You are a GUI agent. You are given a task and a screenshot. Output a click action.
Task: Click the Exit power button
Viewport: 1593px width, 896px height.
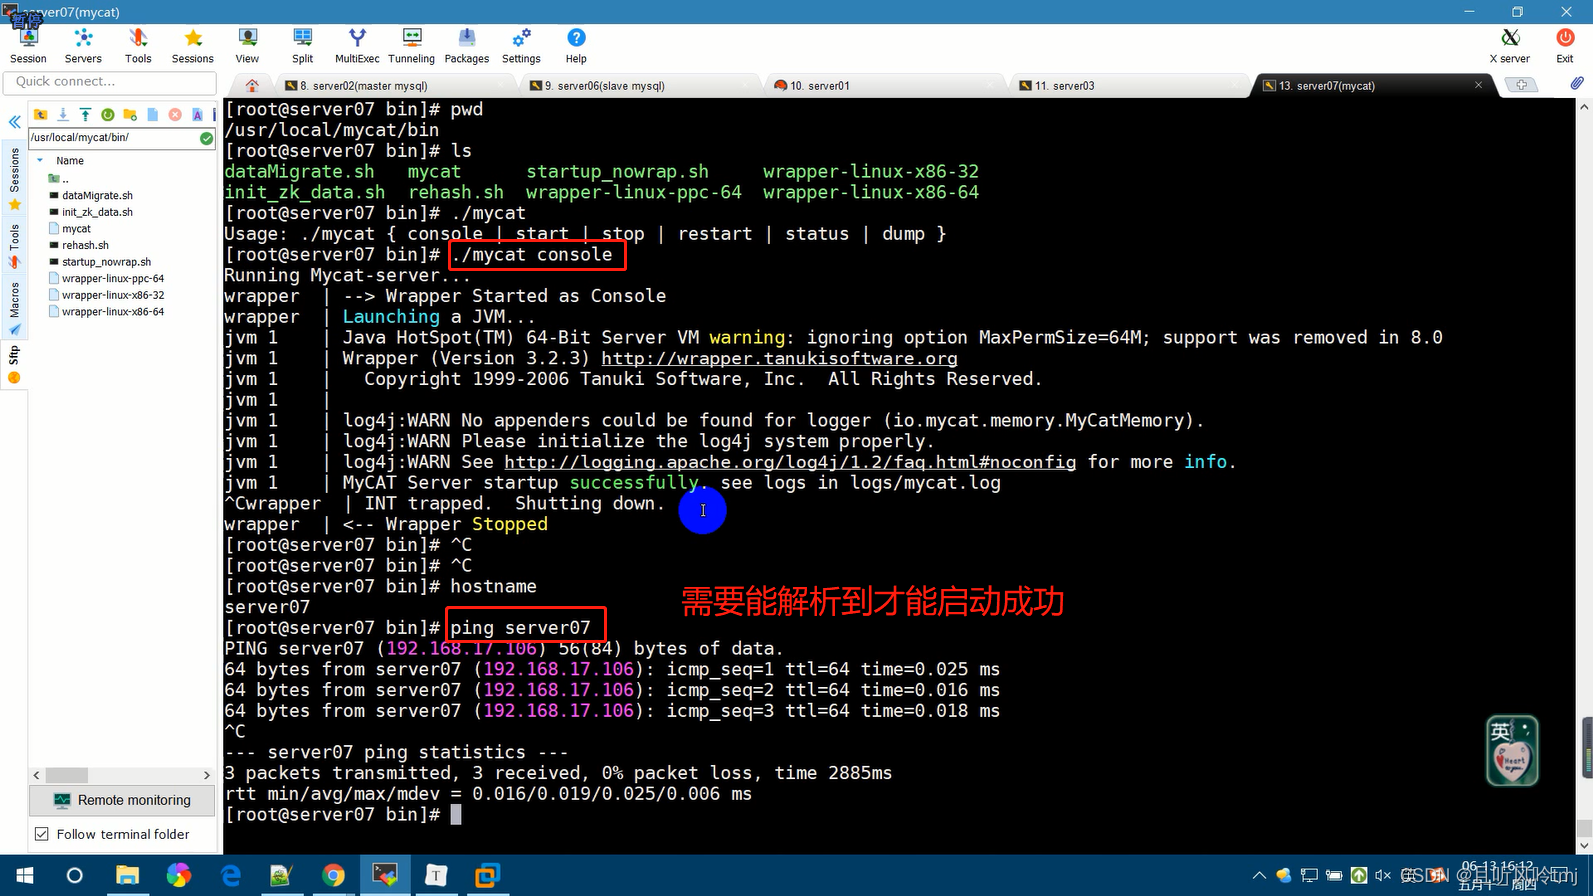[x=1565, y=46]
